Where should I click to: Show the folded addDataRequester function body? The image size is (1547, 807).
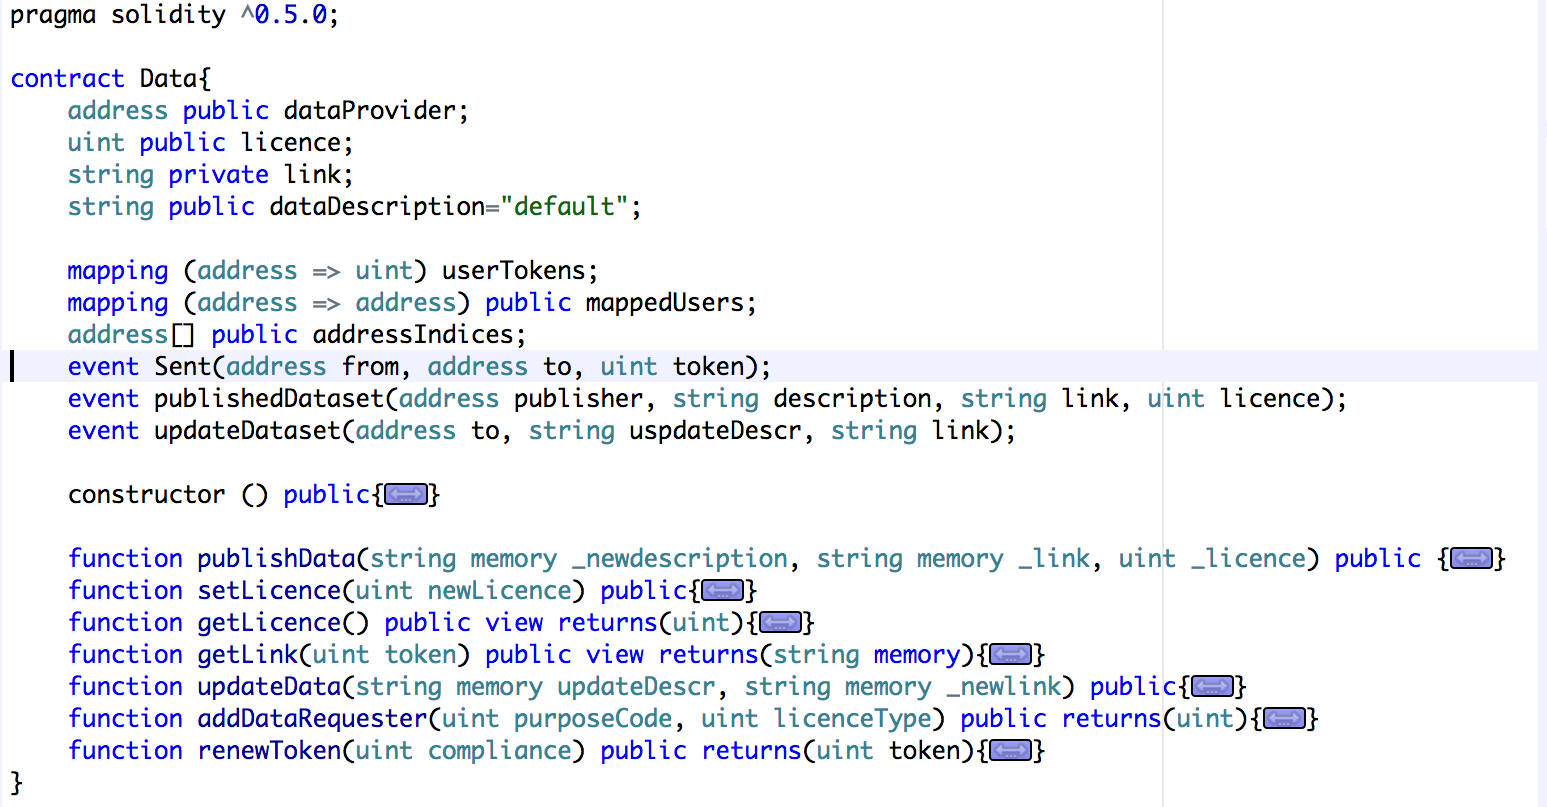1285,719
